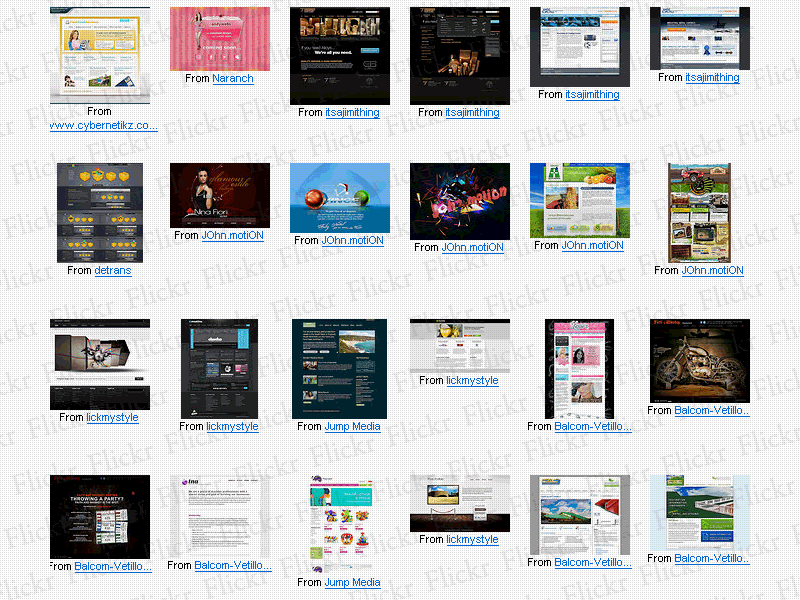The width and height of the screenshot is (800, 600).
Task: Click itsajimithing link in the top-right corner
Action: (x=712, y=77)
